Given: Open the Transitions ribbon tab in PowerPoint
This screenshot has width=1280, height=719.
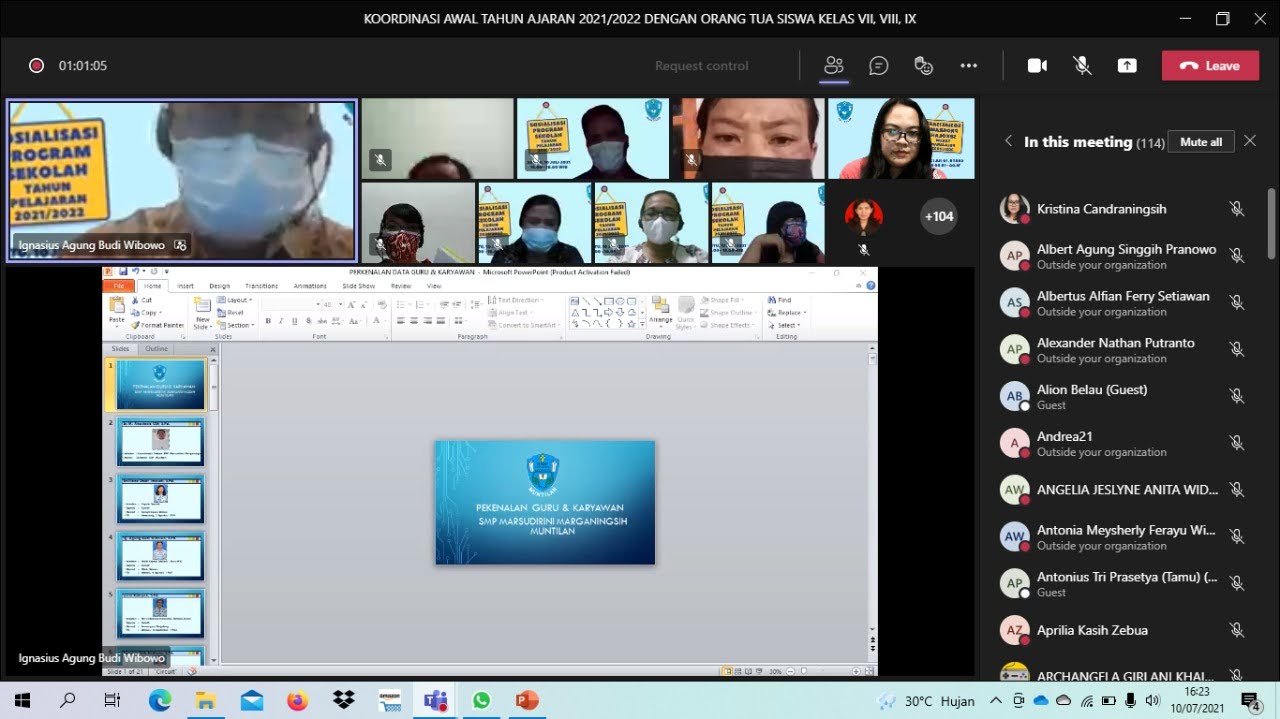Looking at the screenshot, I should point(262,286).
